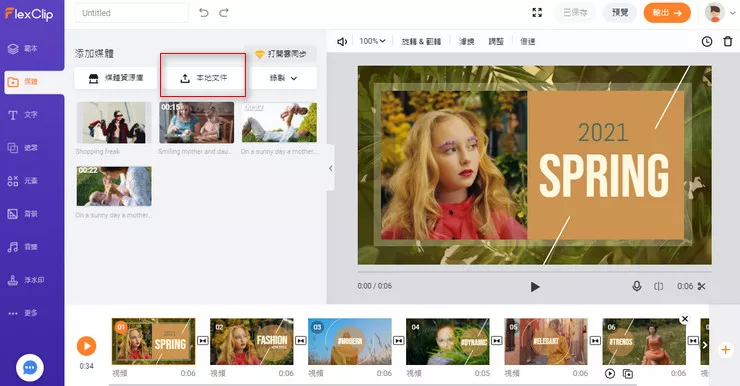Open the 背景 background panel
The height and width of the screenshot is (386, 740).
tap(23, 214)
